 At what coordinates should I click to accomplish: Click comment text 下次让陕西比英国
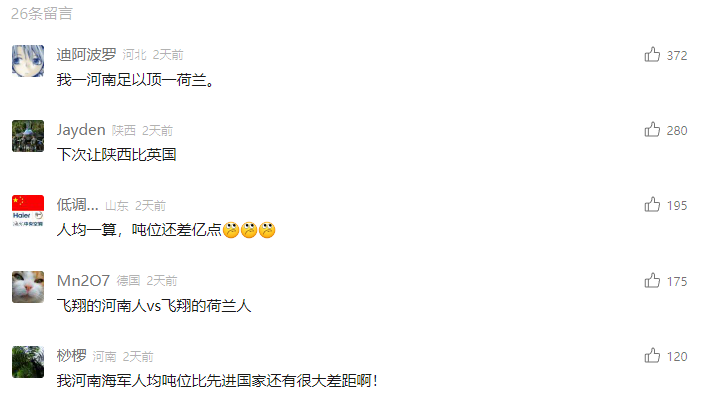(x=117, y=155)
